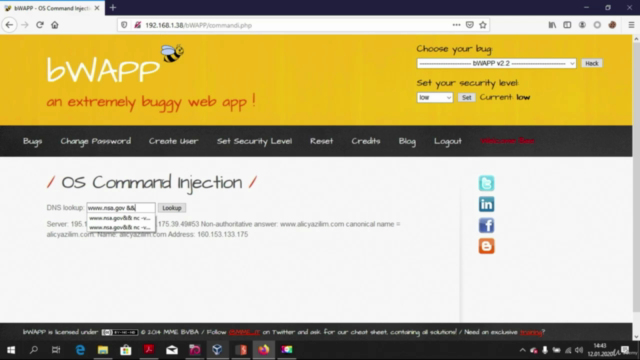Open the Firefox hamburger menu
Image resolution: width=640 pixels, height=360 pixels.
(631, 25)
